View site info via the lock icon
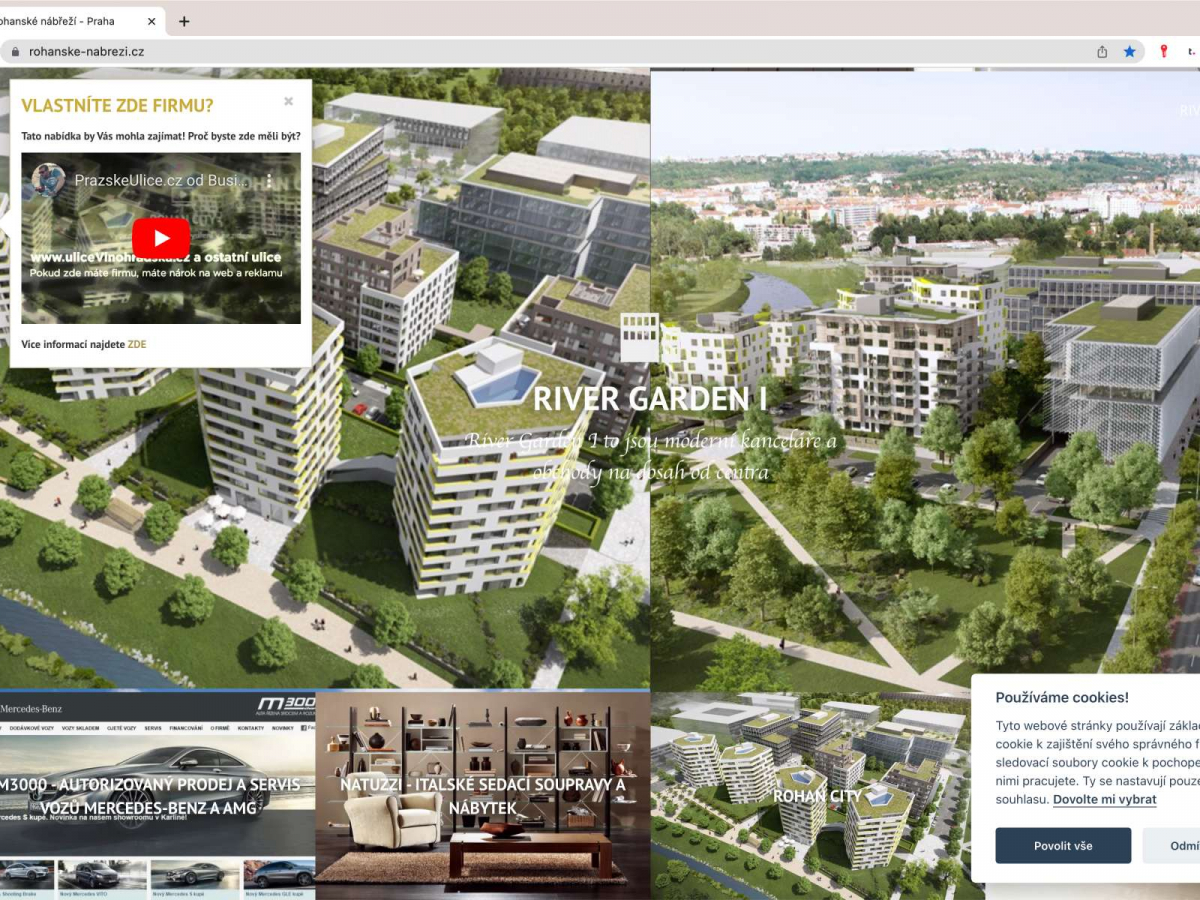 pos(14,51)
